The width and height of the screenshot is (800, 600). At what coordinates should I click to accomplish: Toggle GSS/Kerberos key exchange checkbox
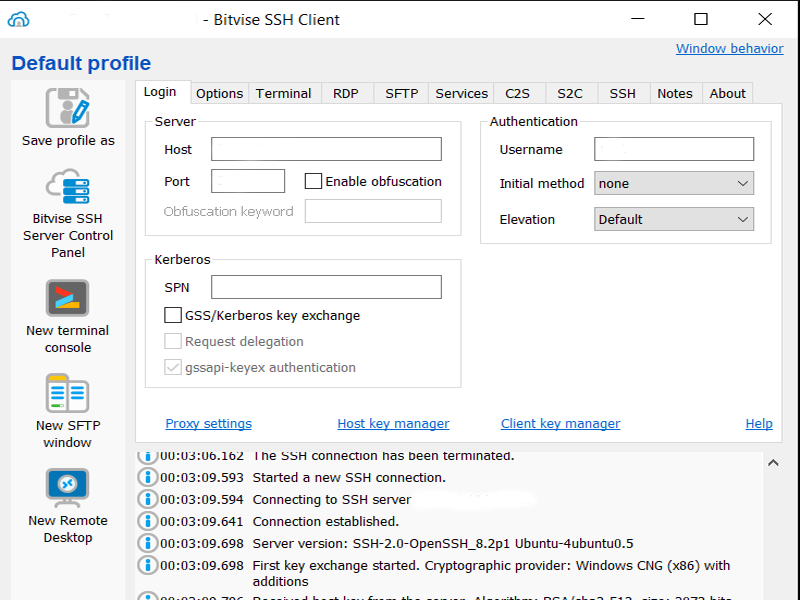[173, 315]
